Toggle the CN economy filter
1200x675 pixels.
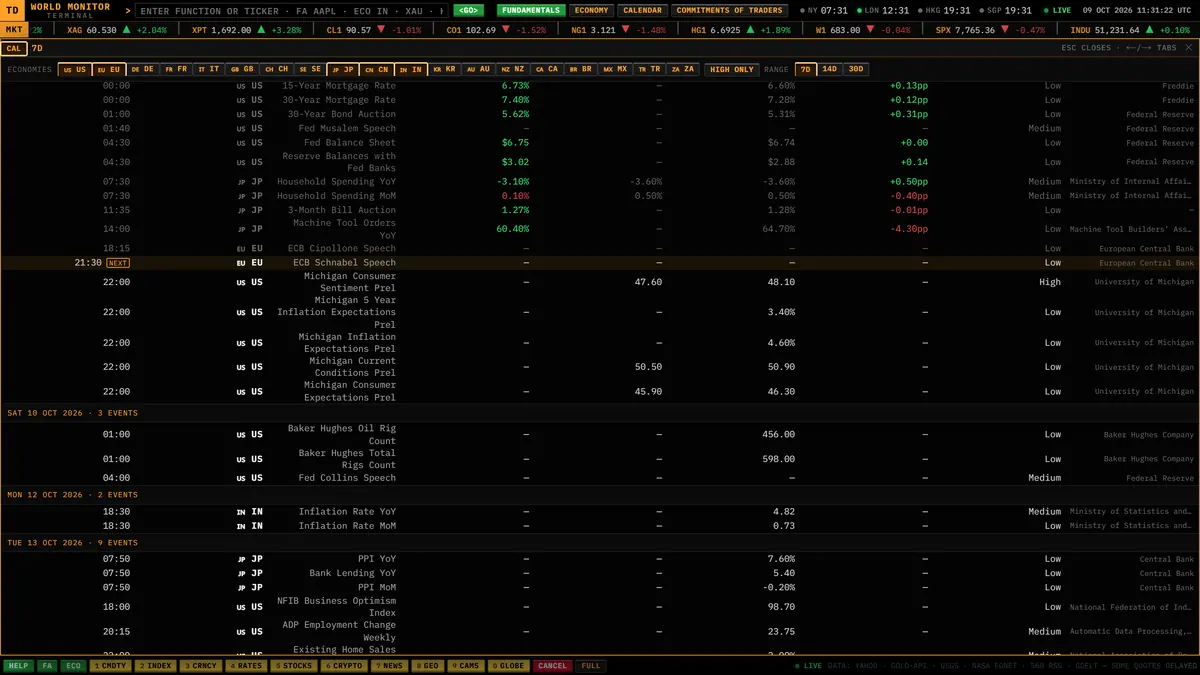(377, 70)
